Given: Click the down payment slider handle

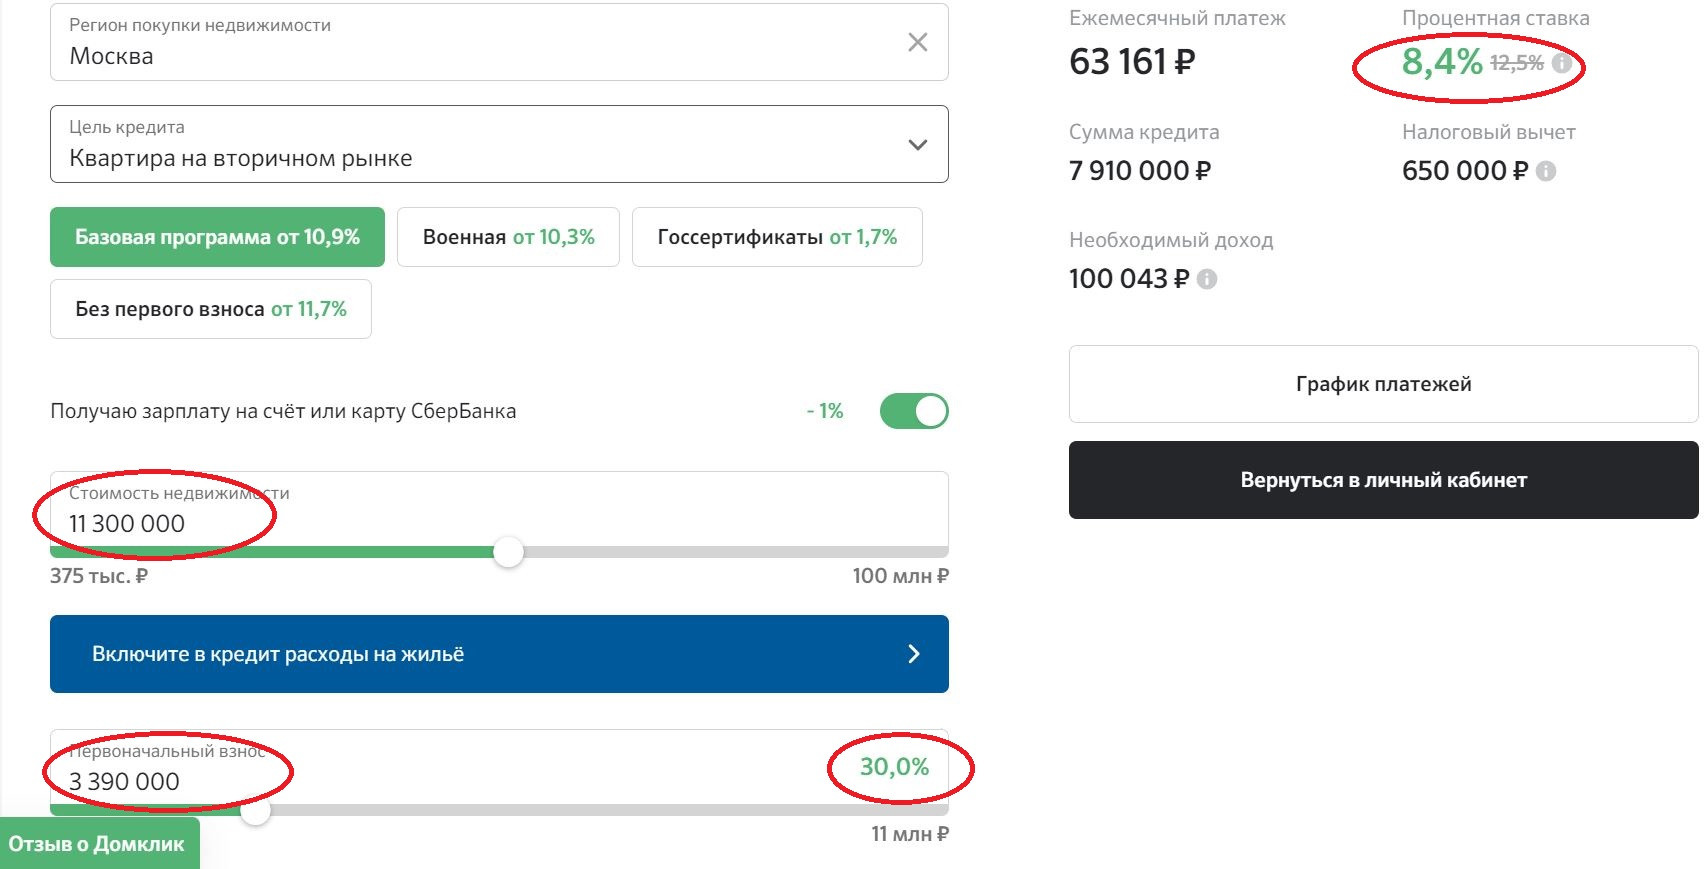Looking at the screenshot, I should [256, 810].
